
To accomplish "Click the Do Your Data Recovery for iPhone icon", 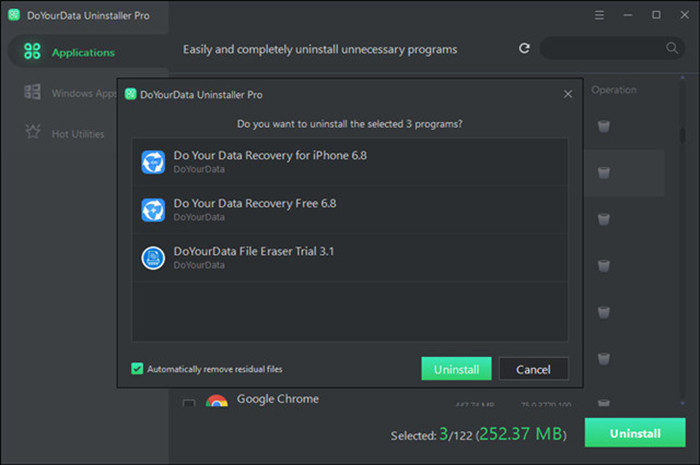I will click(x=153, y=162).
